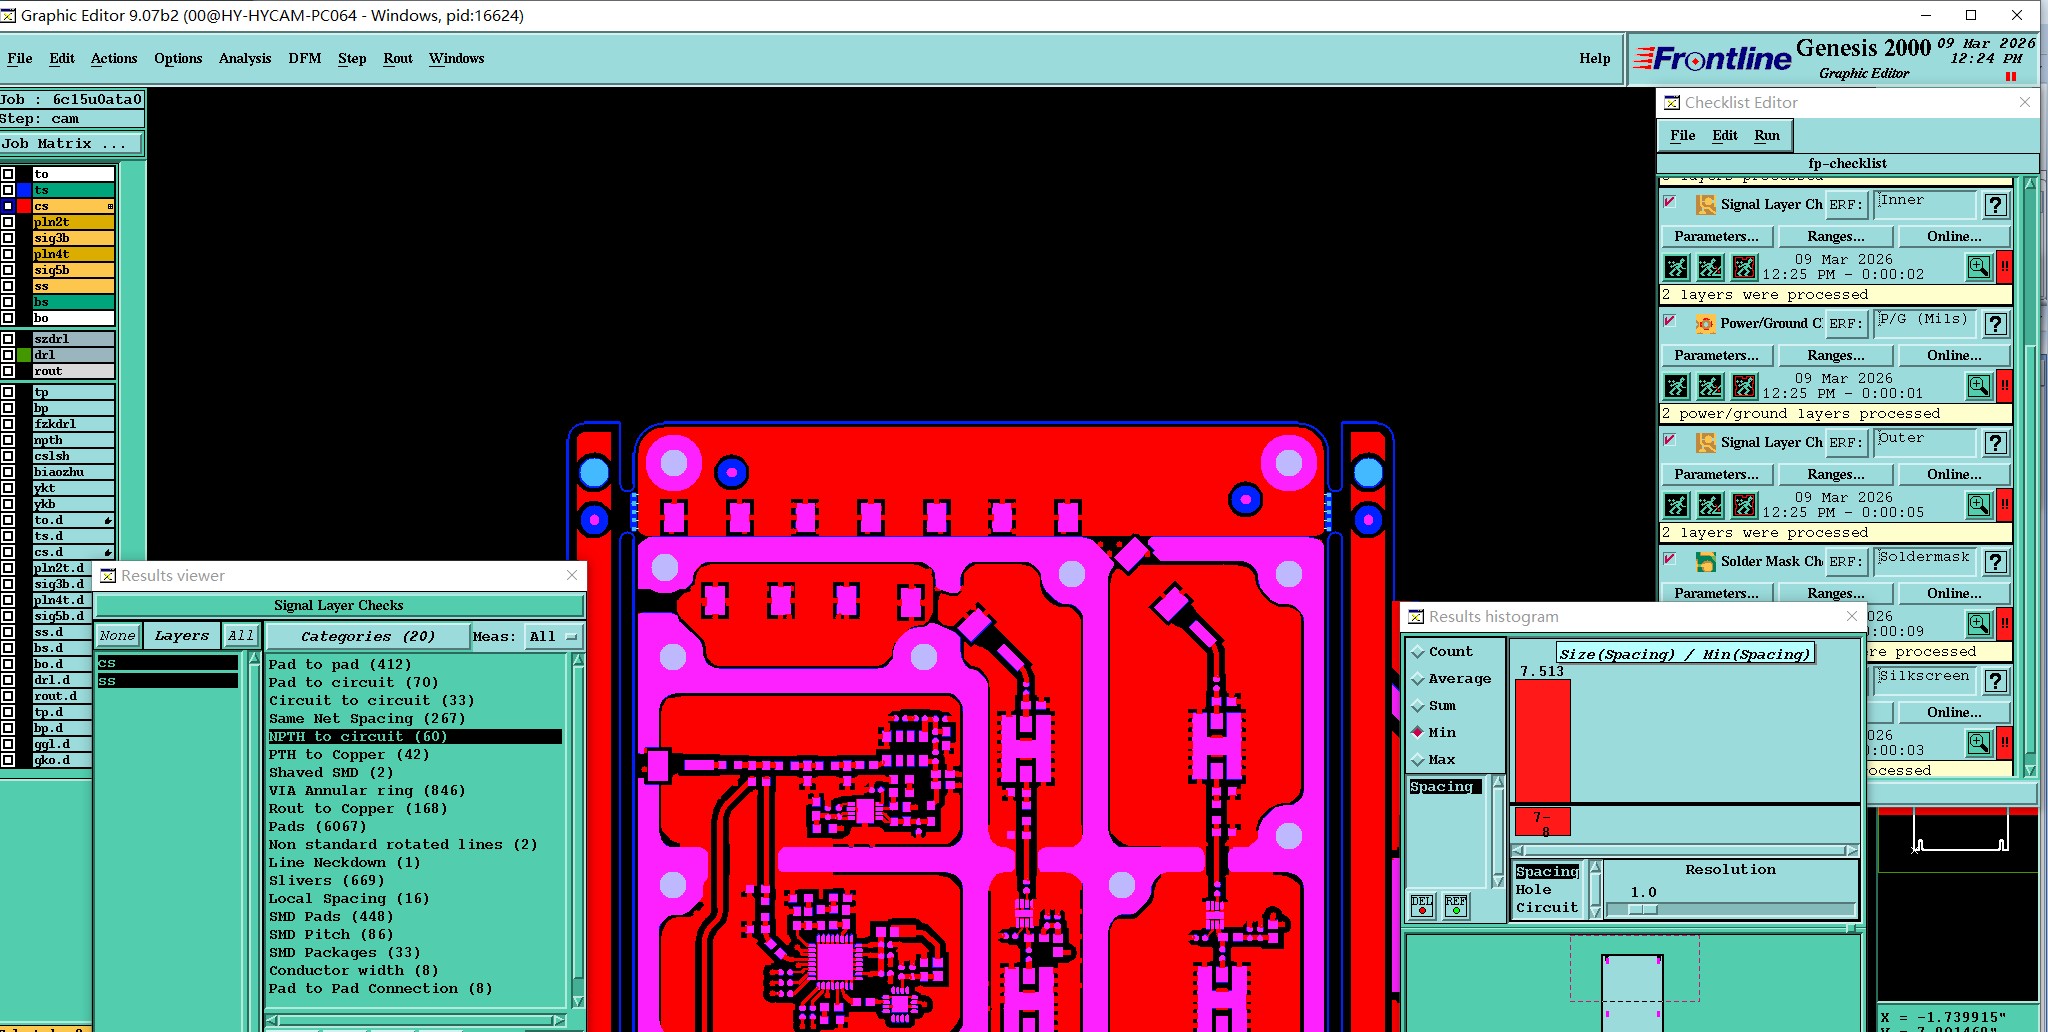The image size is (2048, 1032).
Task: Open results viewer for Silkscreen check
Action: pos(1979,743)
